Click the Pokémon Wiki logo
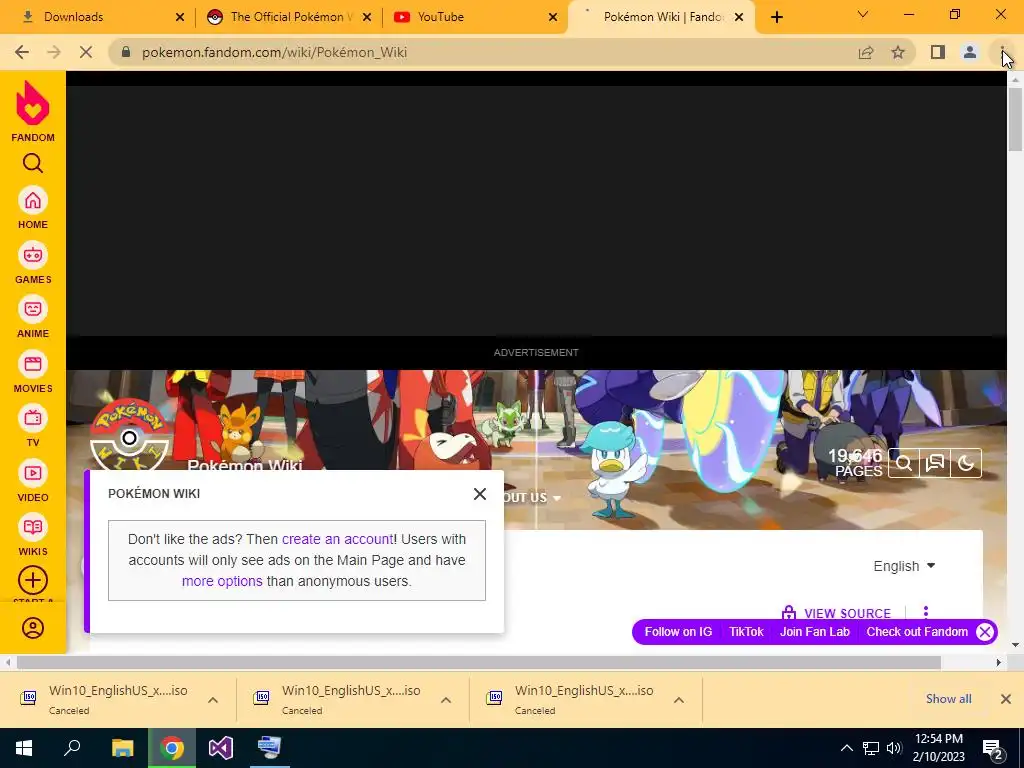 tap(129, 434)
